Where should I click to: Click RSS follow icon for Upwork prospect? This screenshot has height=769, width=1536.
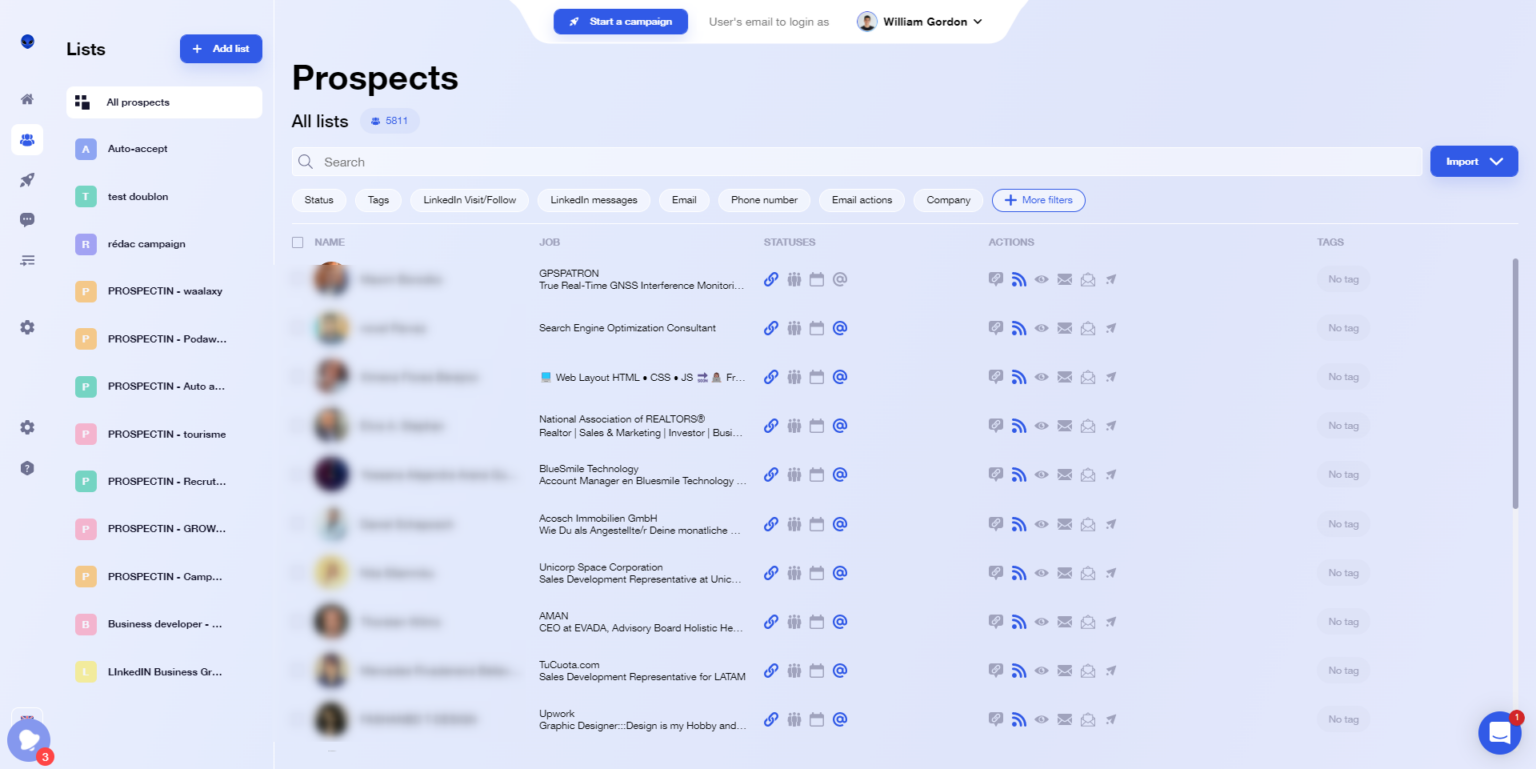tap(1018, 719)
